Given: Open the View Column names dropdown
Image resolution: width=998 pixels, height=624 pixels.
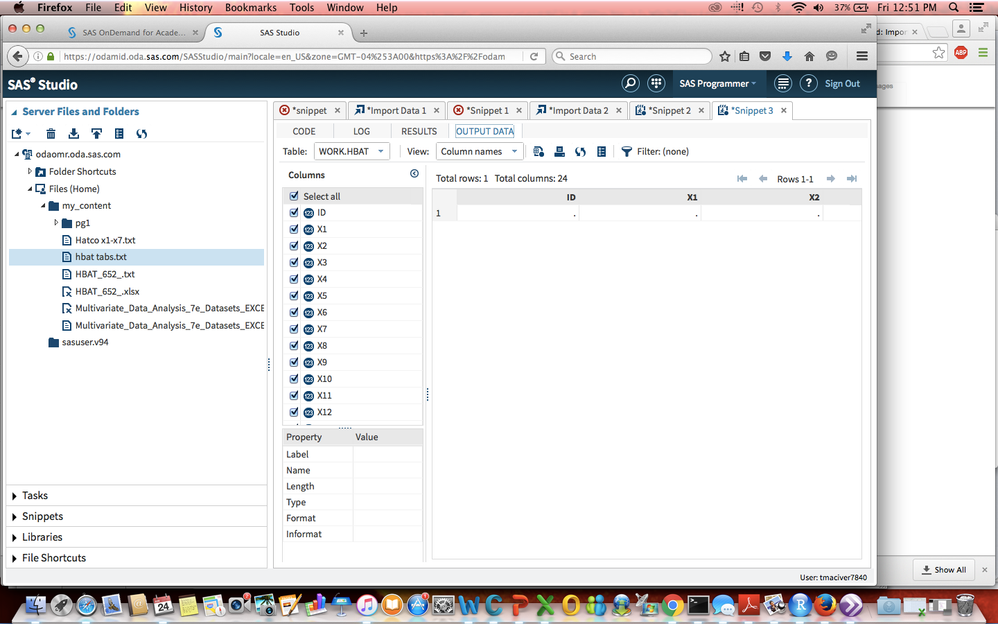Looking at the screenshot, I should tap(479, 152).
